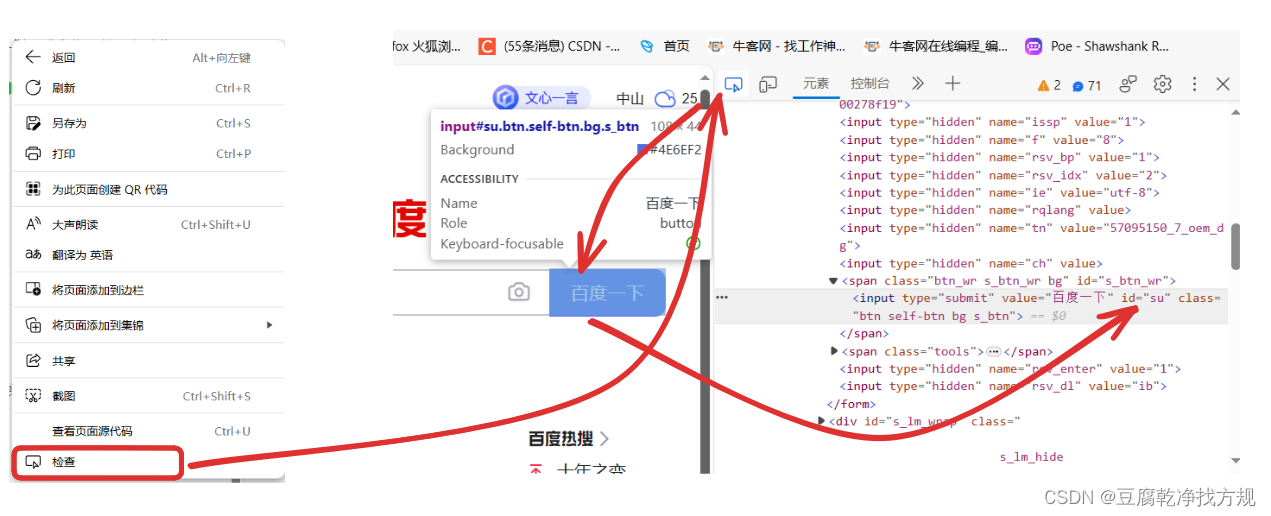Expand the span class tools node

coord(835,351)
